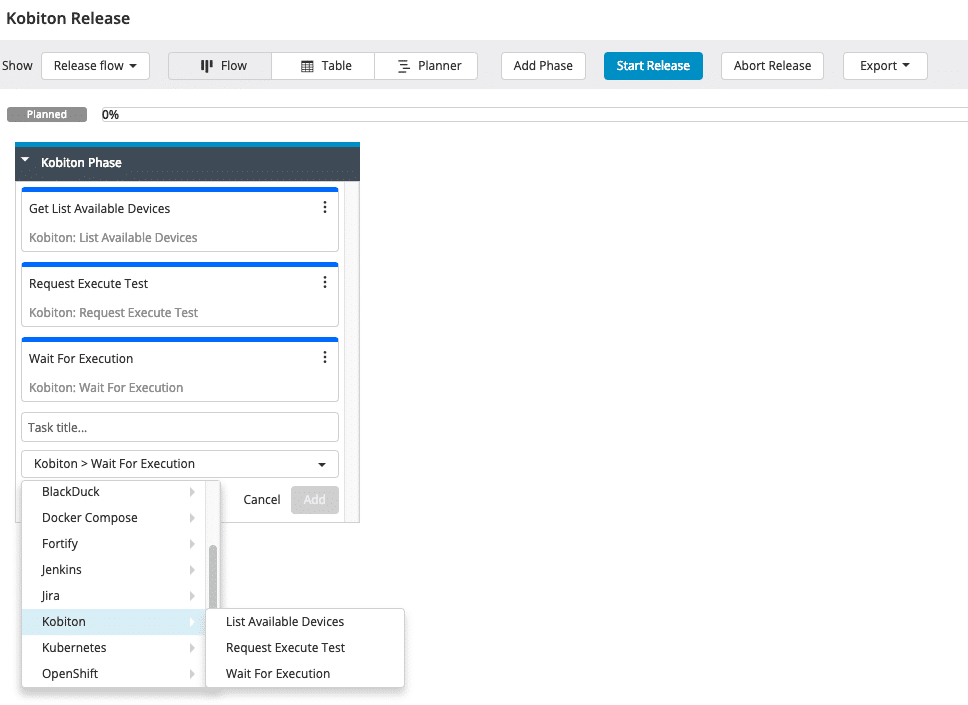Screen dimensions: 968x705
Task: Click Cancel in the add task form
Action: tap(262, 500)
